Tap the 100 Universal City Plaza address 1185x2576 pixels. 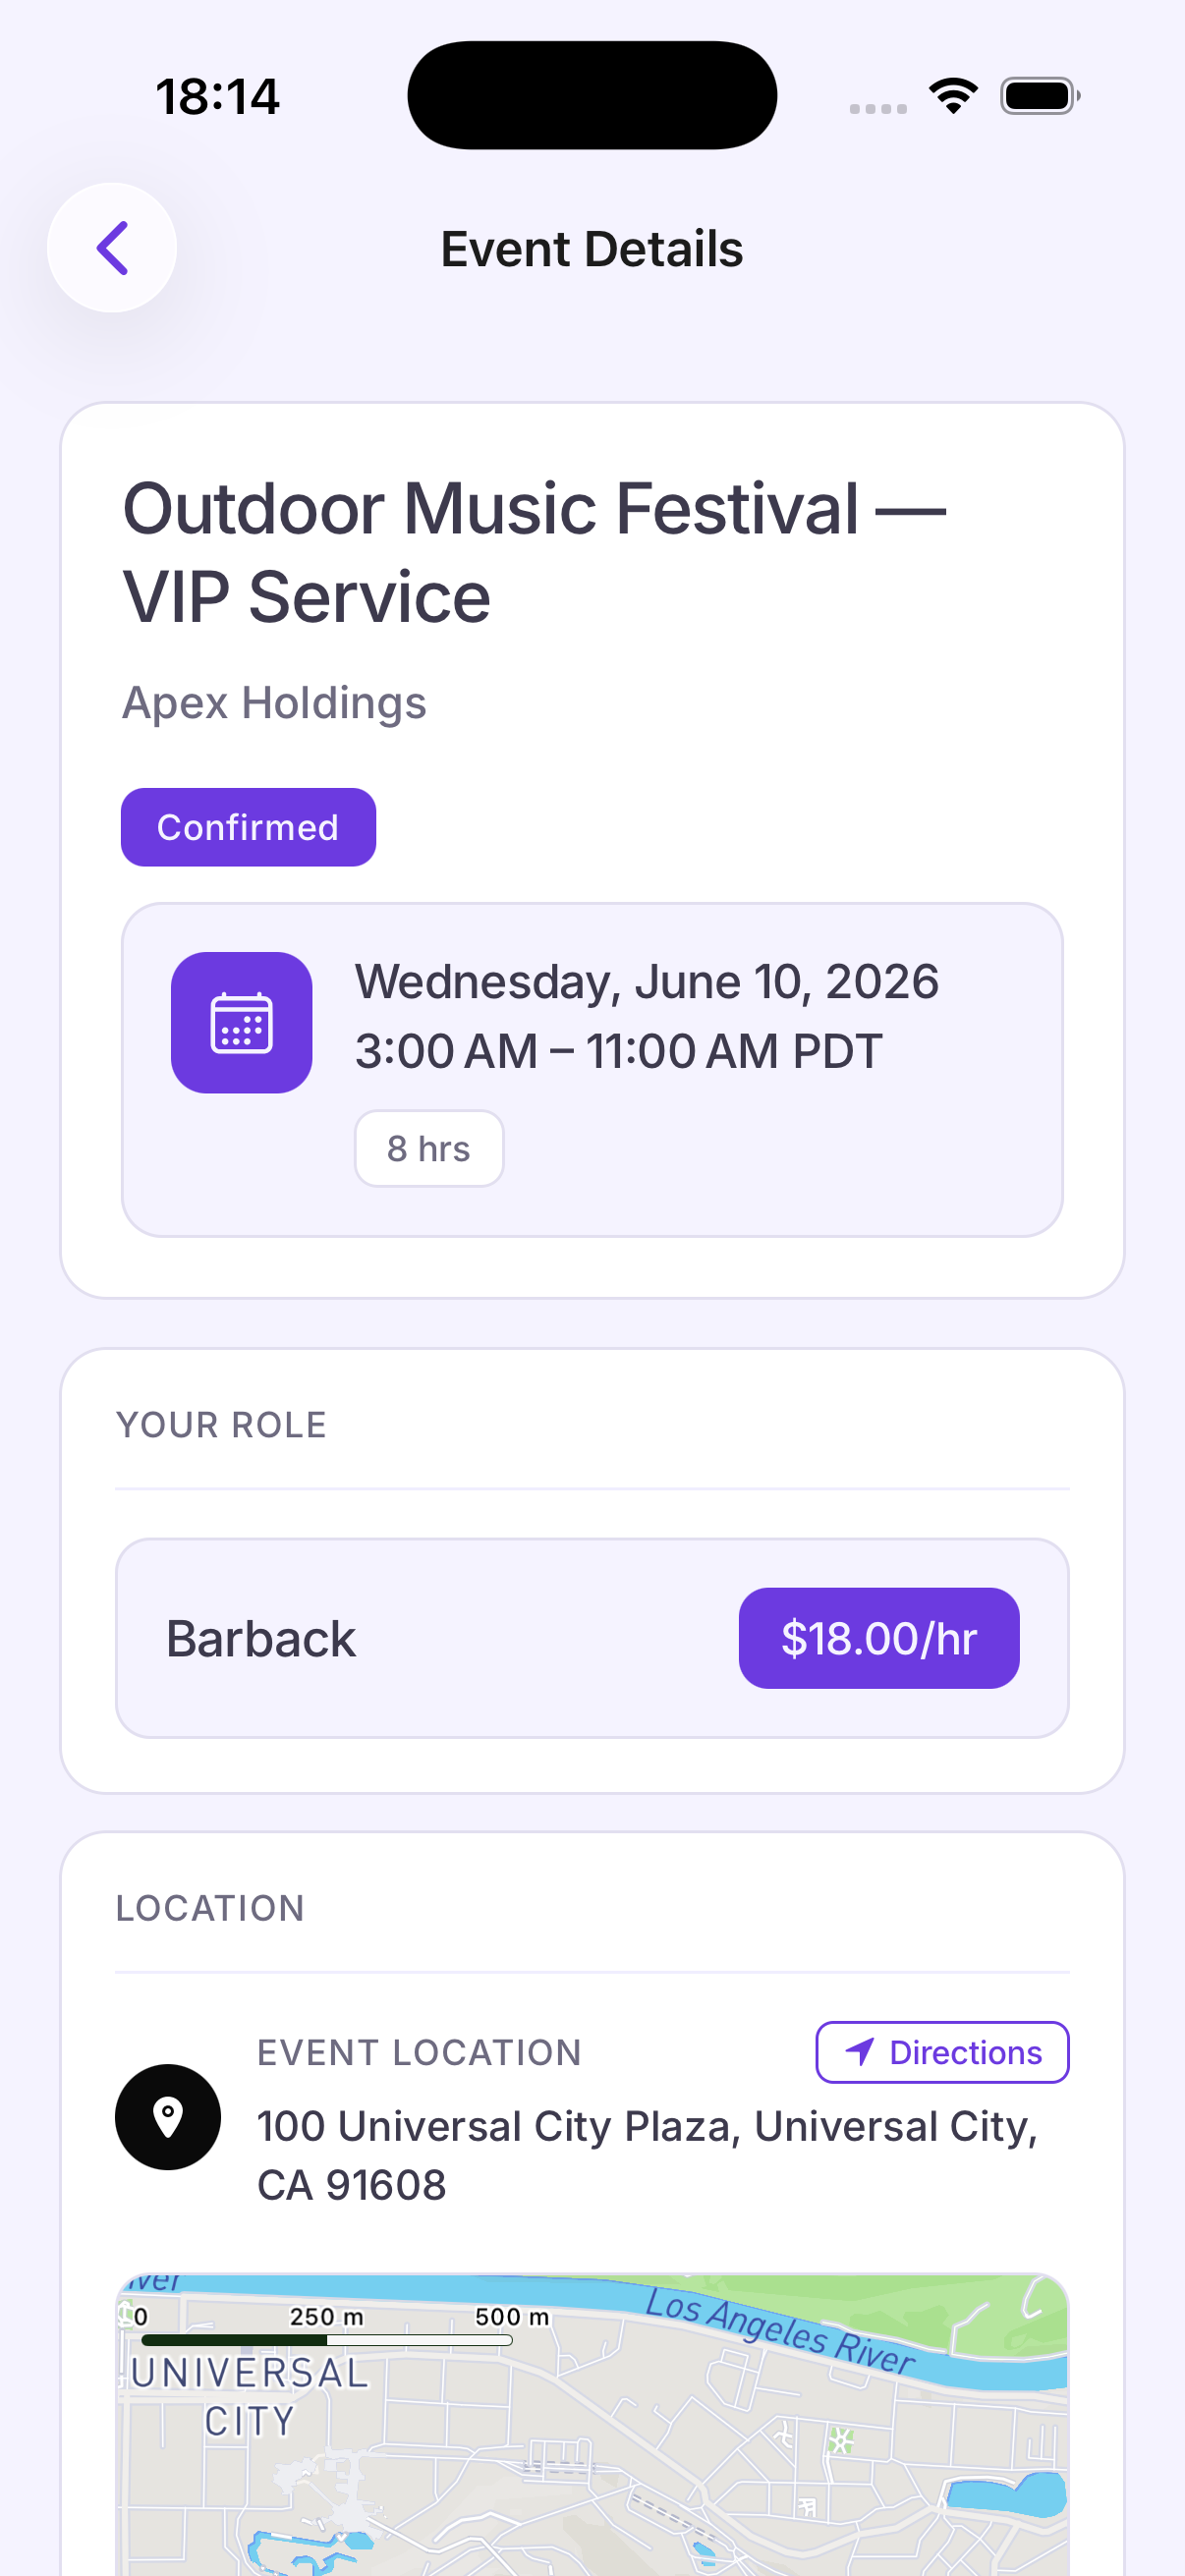647,2155
